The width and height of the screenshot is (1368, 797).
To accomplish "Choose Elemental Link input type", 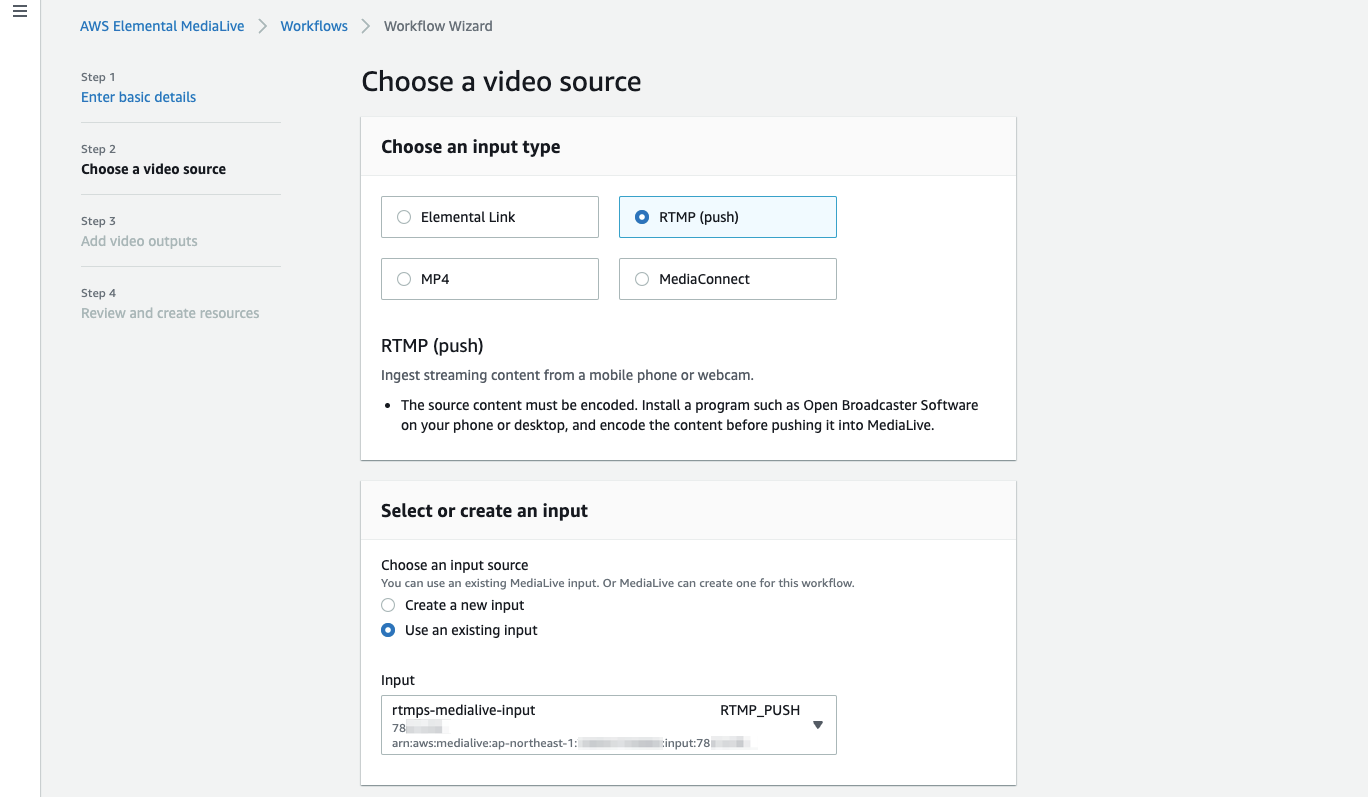I will [x=490, y=217].
